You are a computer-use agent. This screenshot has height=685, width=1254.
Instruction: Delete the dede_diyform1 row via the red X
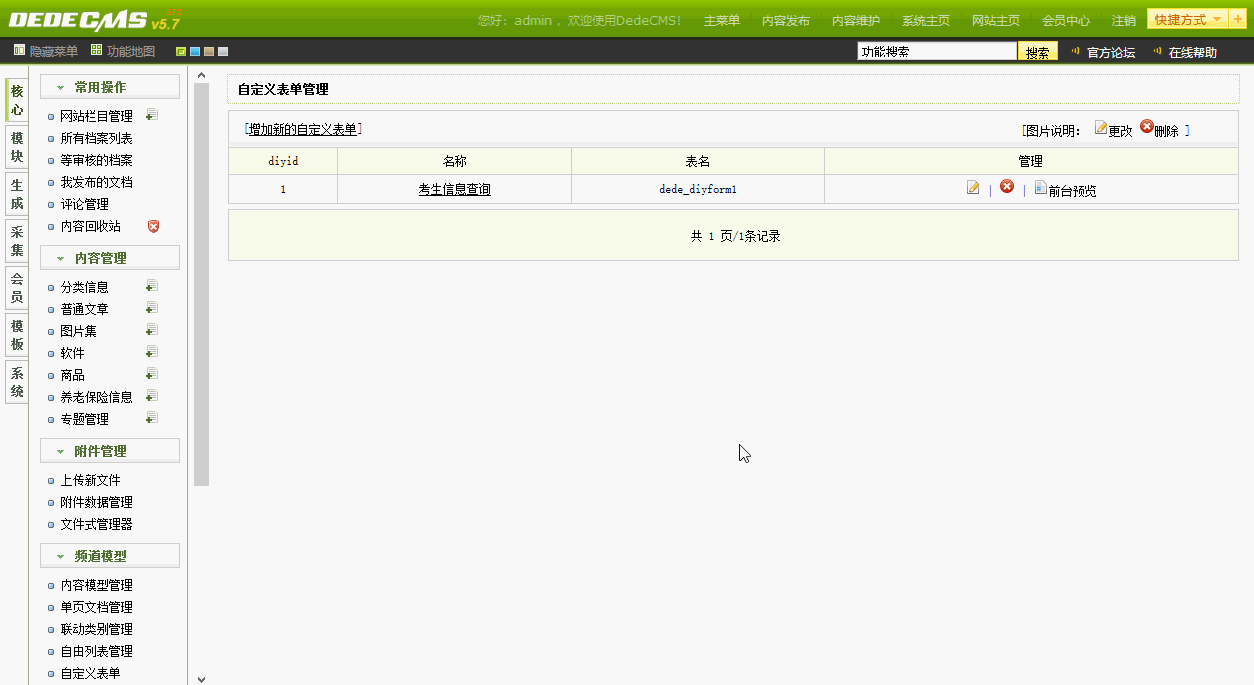tap(1006, 187)
